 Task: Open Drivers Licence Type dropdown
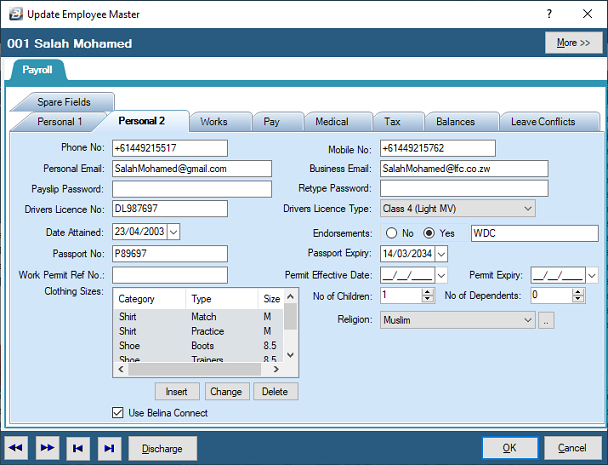click(527, 209)
